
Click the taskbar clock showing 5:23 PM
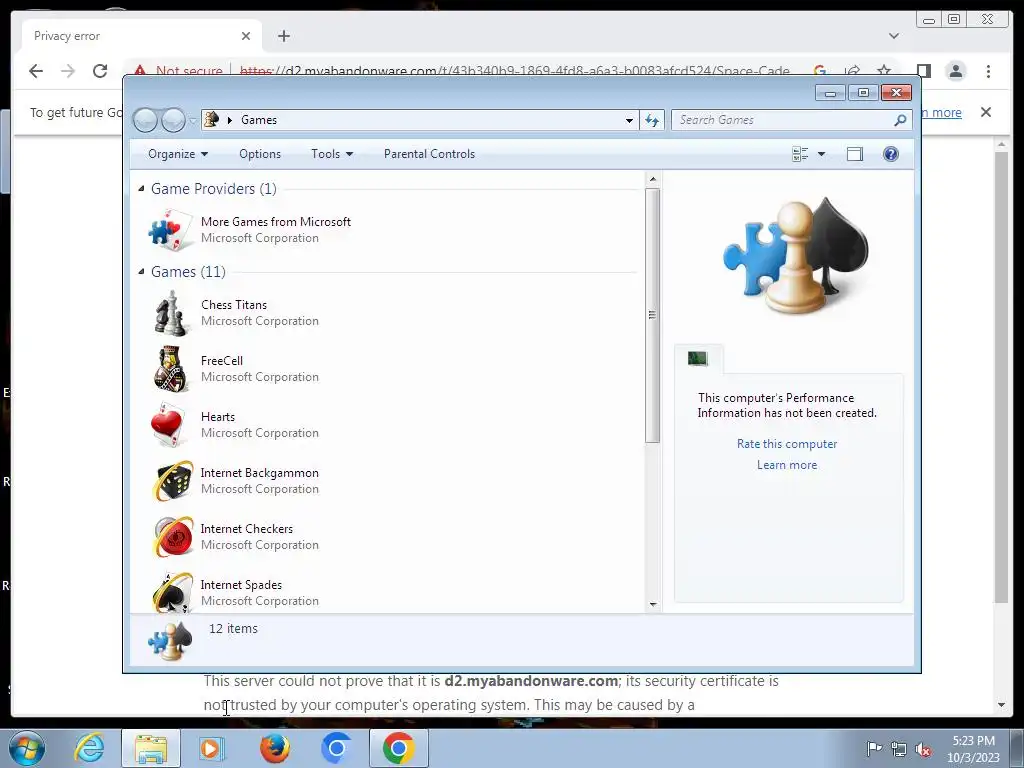point(974,748)
